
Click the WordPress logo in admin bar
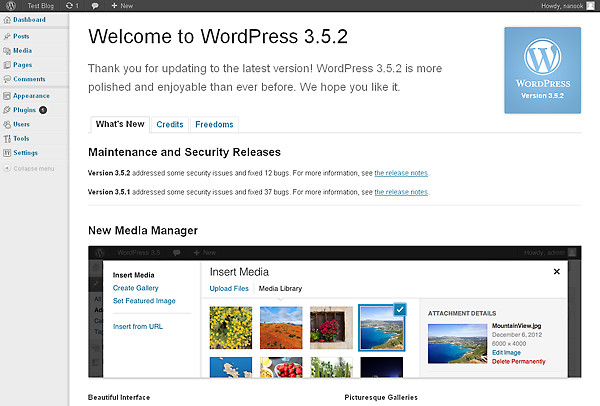11,6
